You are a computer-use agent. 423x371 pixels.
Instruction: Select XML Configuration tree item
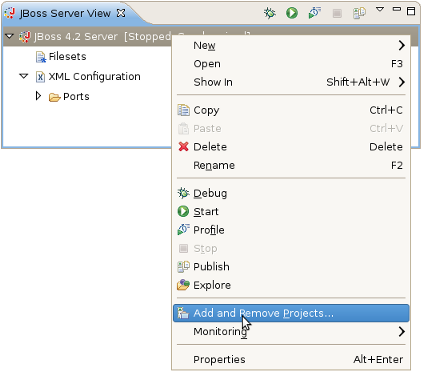pyautogui.click(x=94, y=76)
